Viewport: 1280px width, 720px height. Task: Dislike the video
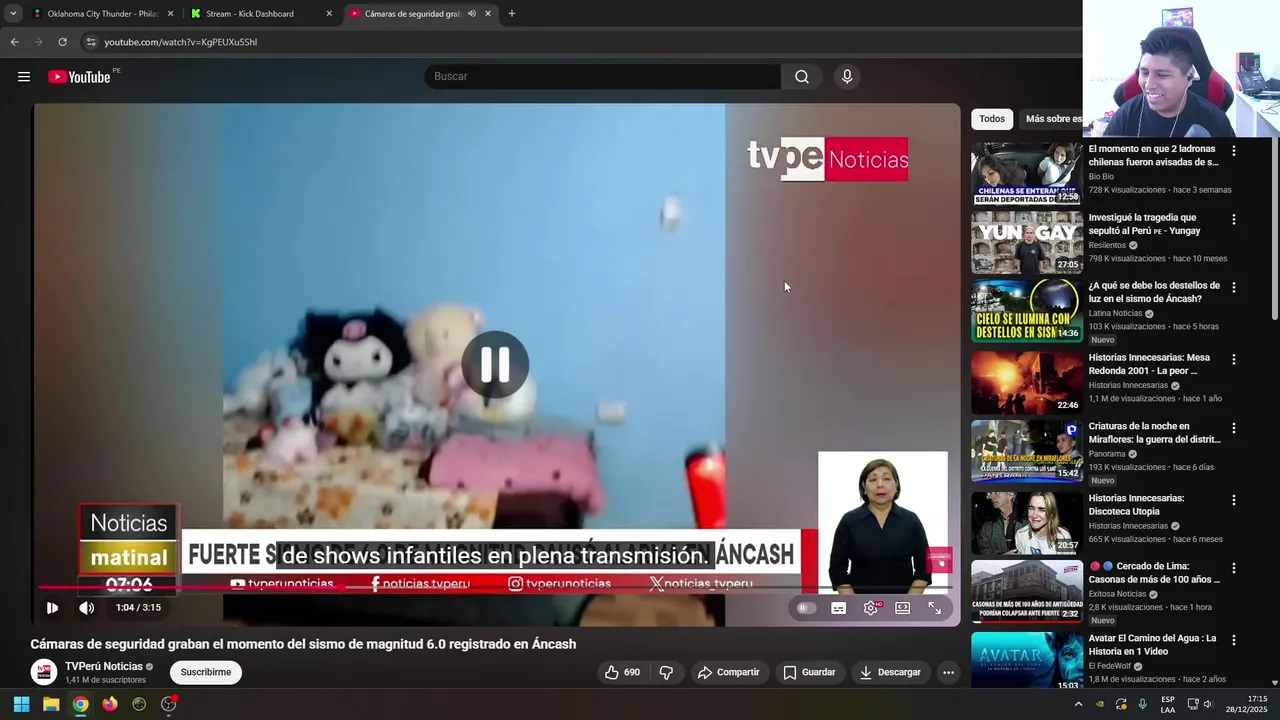coord(666,672)
